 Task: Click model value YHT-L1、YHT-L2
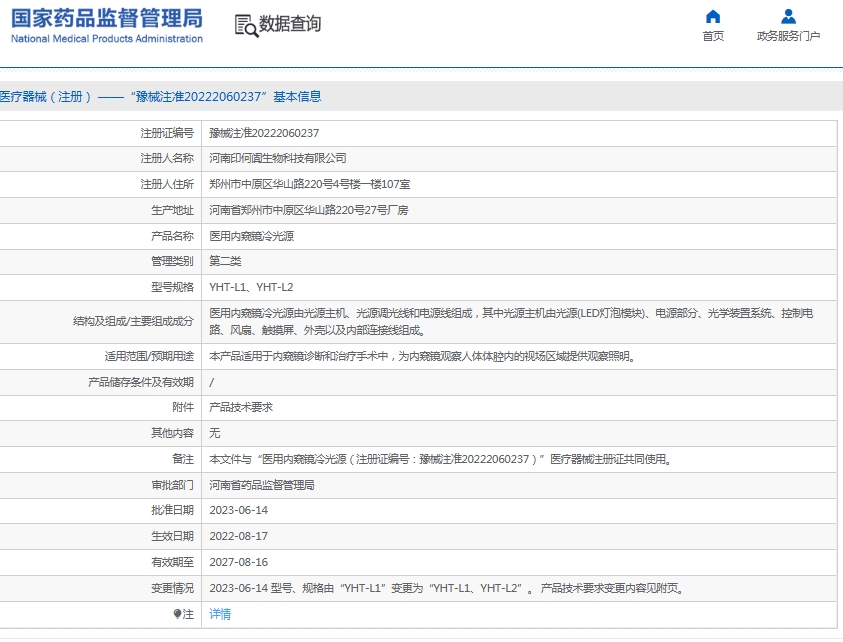click(251, 287)
